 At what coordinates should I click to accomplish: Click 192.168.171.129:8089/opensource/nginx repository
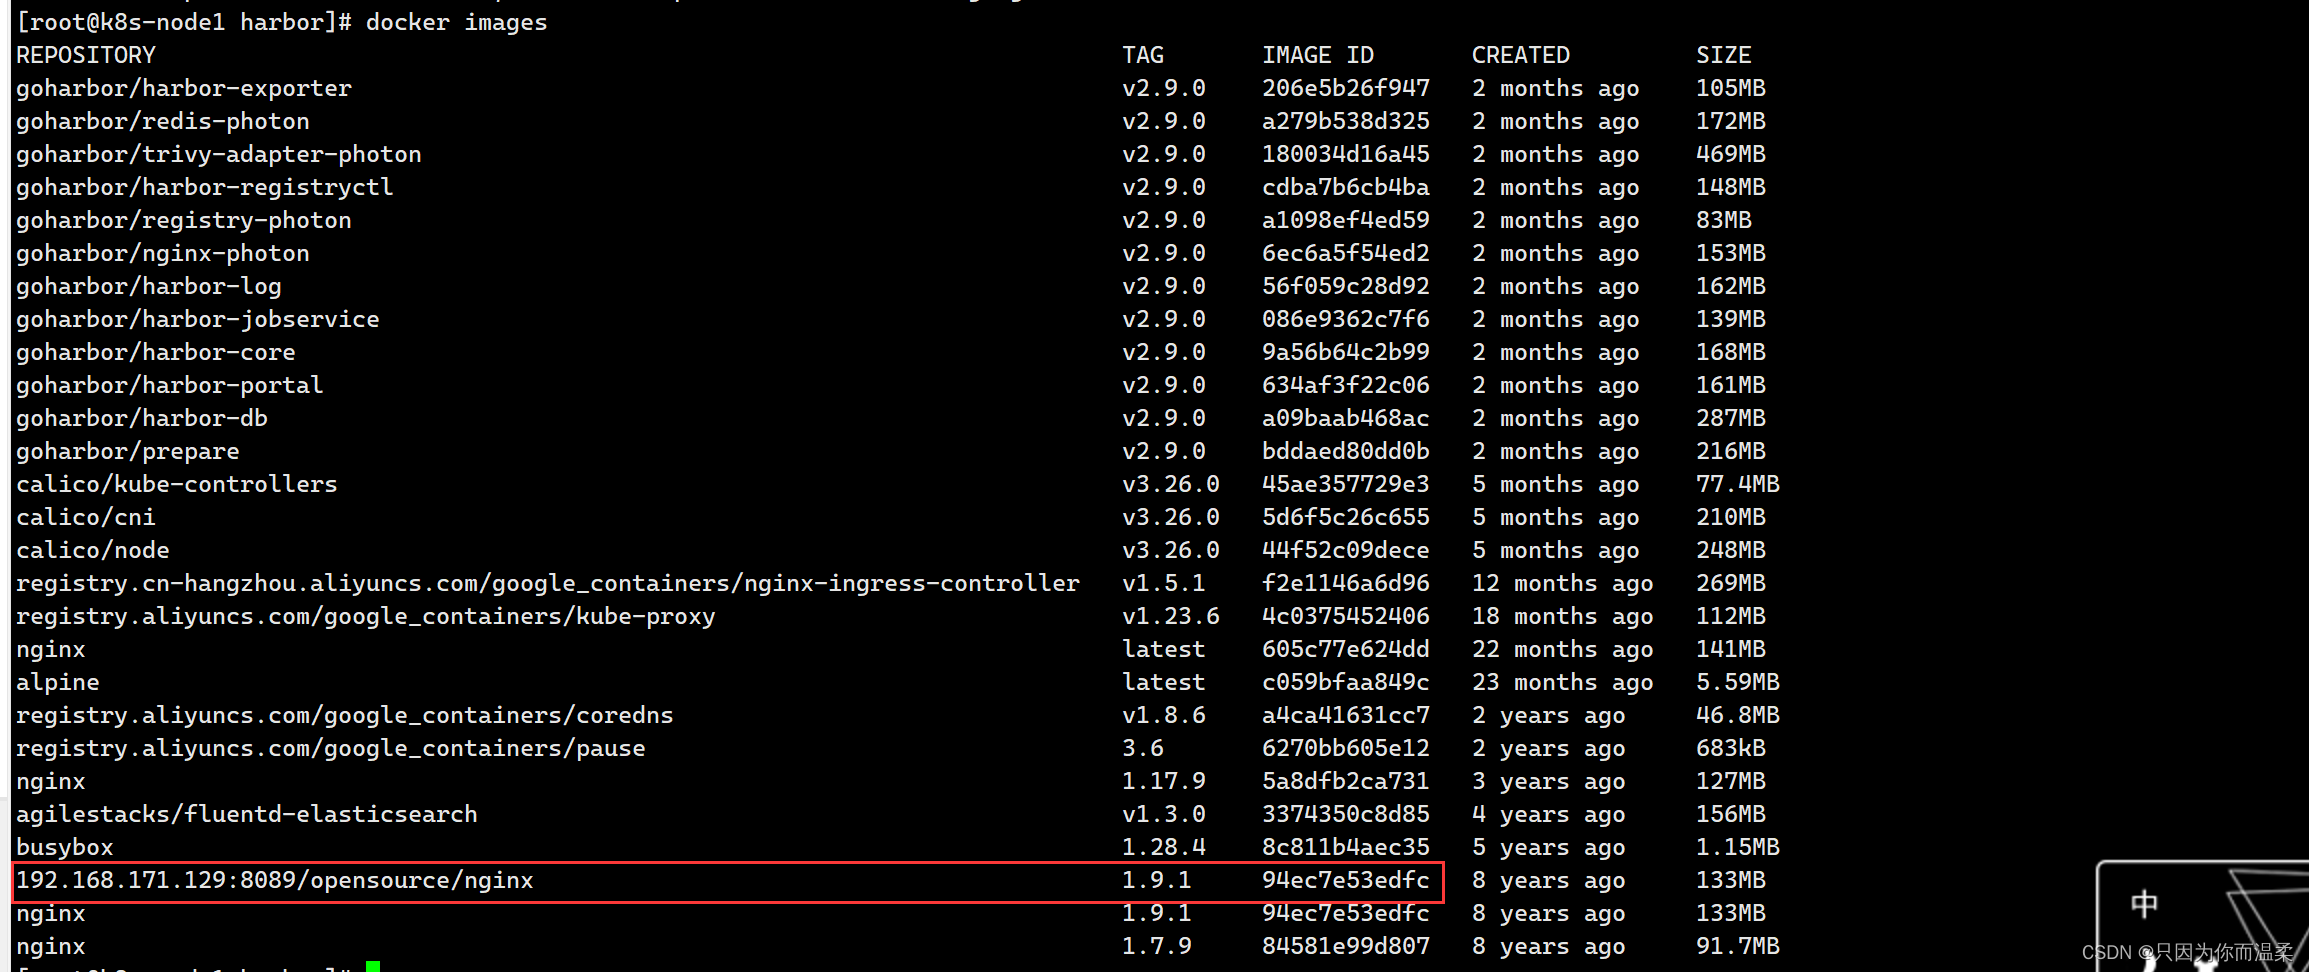pos(275,880)
